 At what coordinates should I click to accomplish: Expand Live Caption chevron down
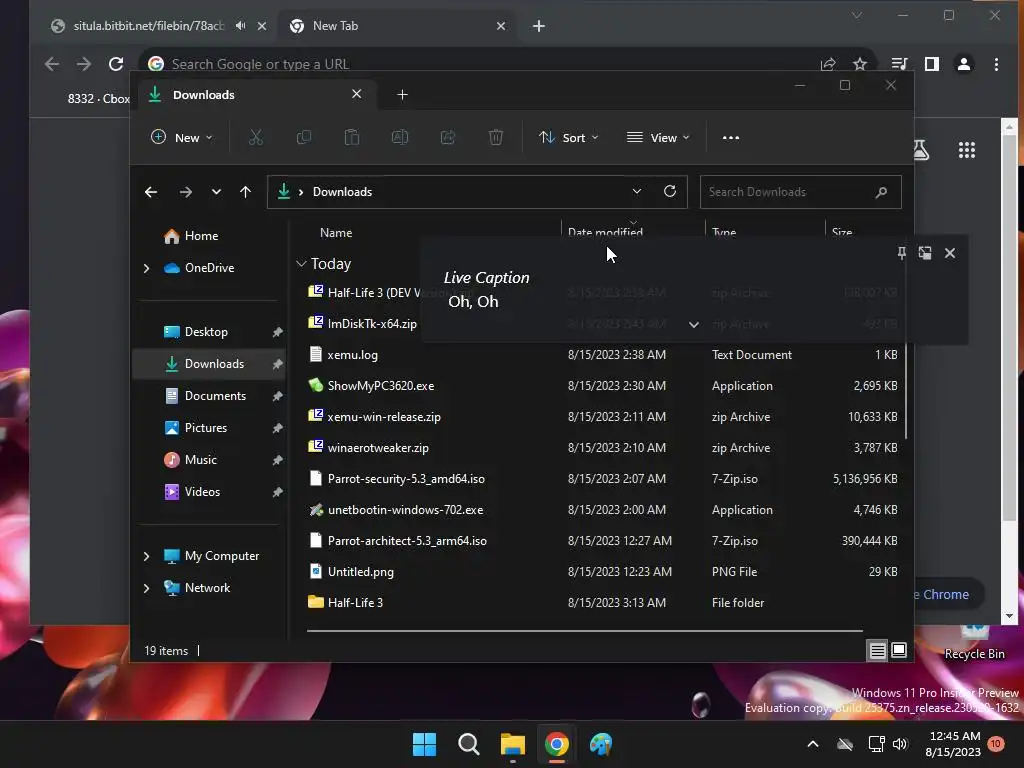tap(694, 325)
